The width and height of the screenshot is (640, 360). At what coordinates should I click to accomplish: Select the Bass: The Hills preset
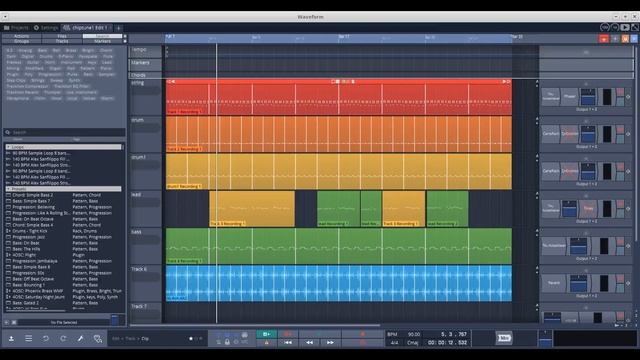[63, 249]
